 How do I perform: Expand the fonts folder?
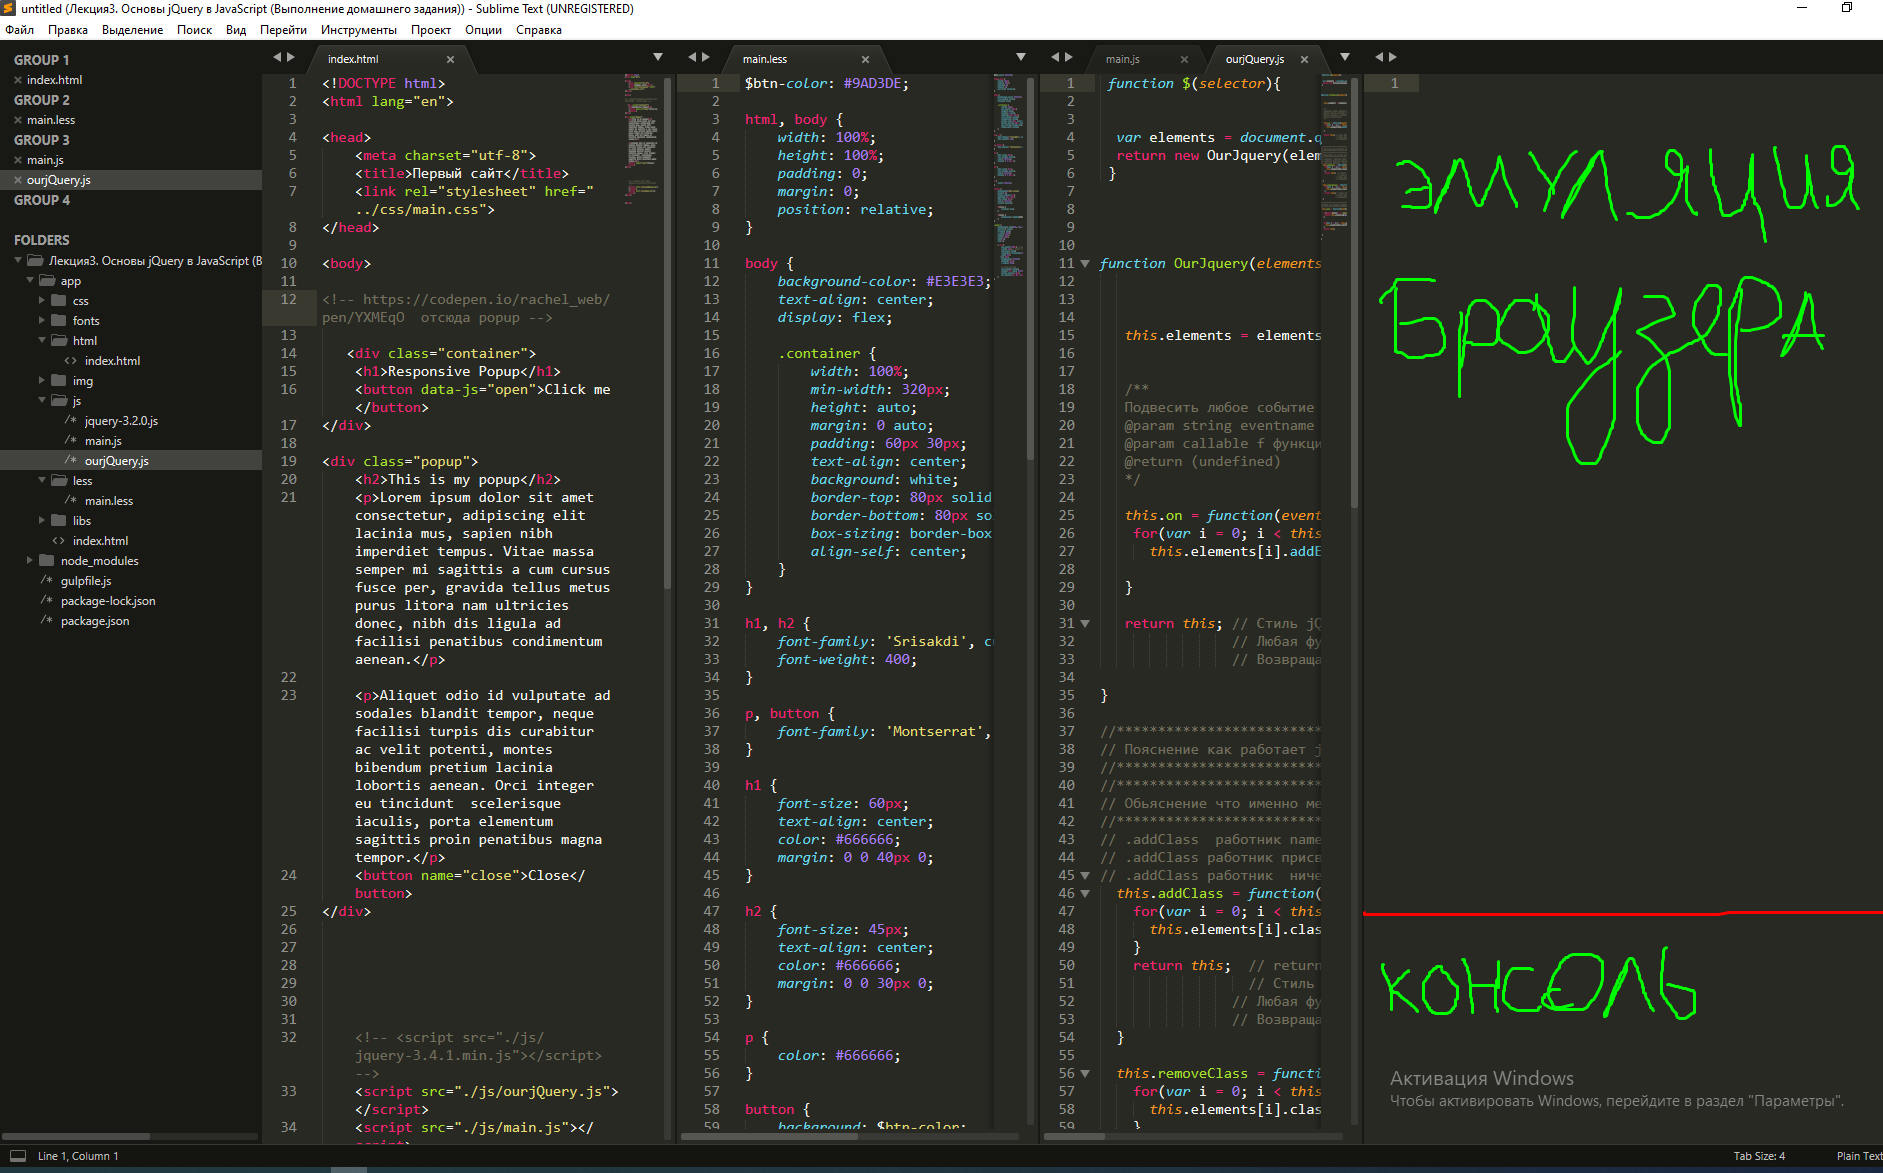pos(42,320)
